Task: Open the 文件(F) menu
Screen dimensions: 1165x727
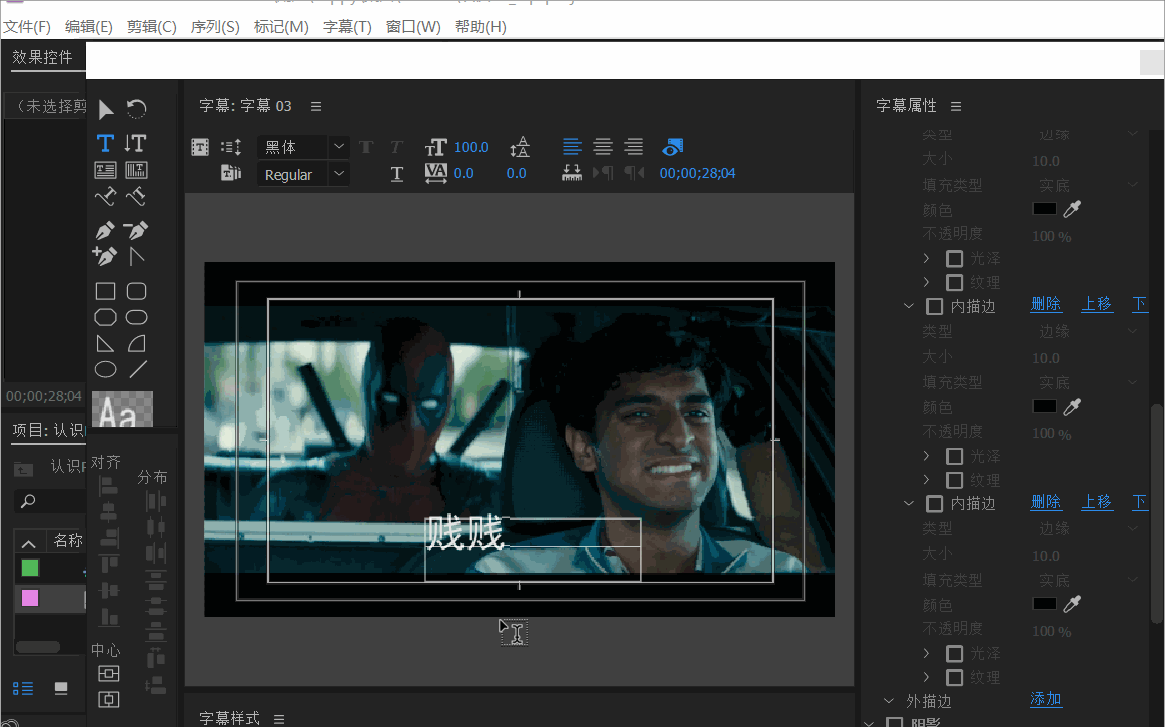Action: [27, 27]
